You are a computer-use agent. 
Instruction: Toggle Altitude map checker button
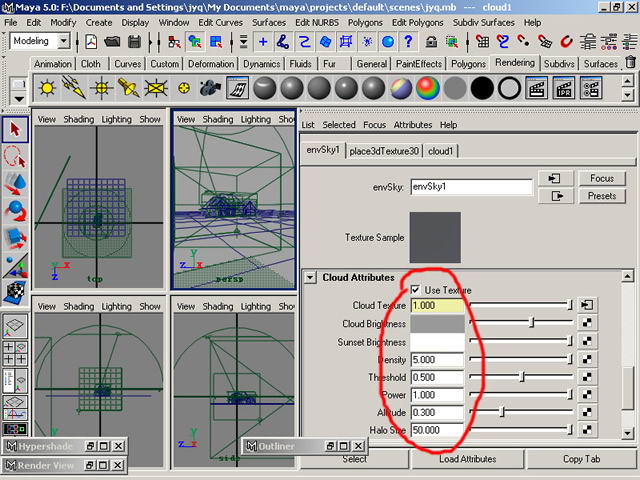point(587,412)
